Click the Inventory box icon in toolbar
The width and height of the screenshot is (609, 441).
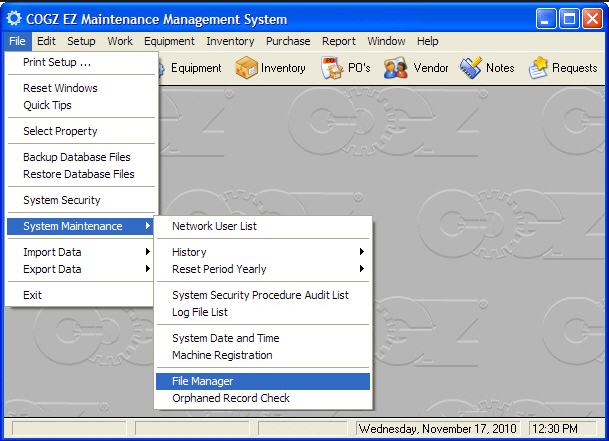tap(246, 68)
